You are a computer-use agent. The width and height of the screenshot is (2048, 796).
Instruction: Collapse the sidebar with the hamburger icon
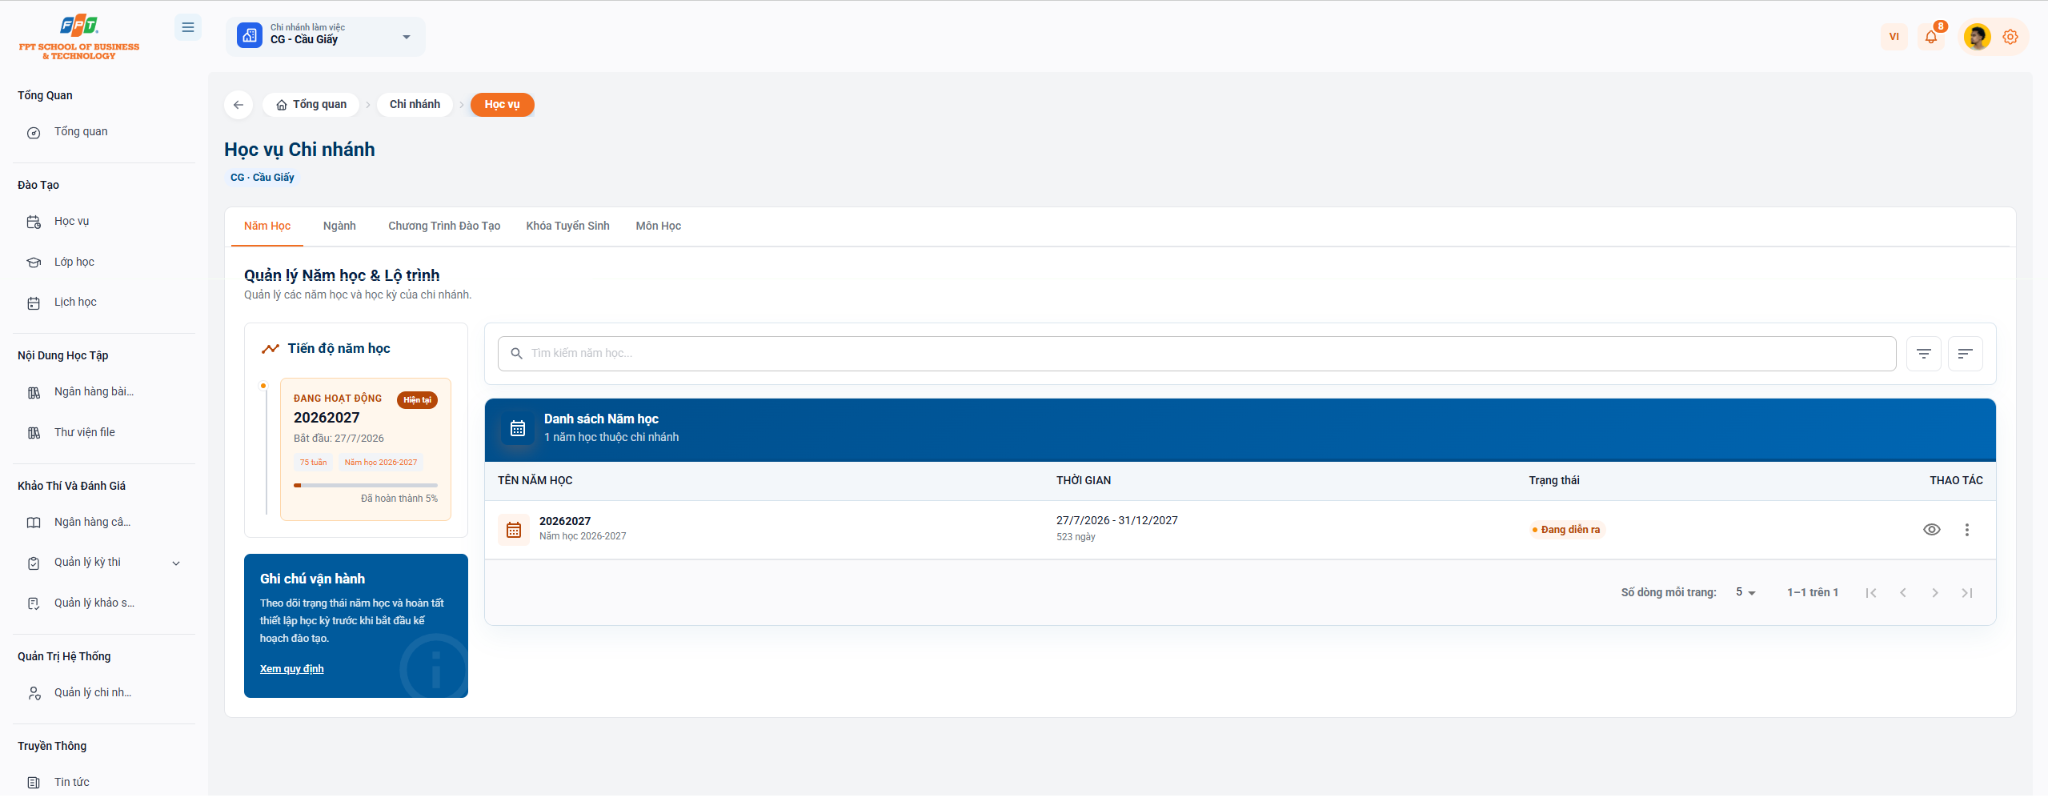pyautogui.click(x=188, y=28)
